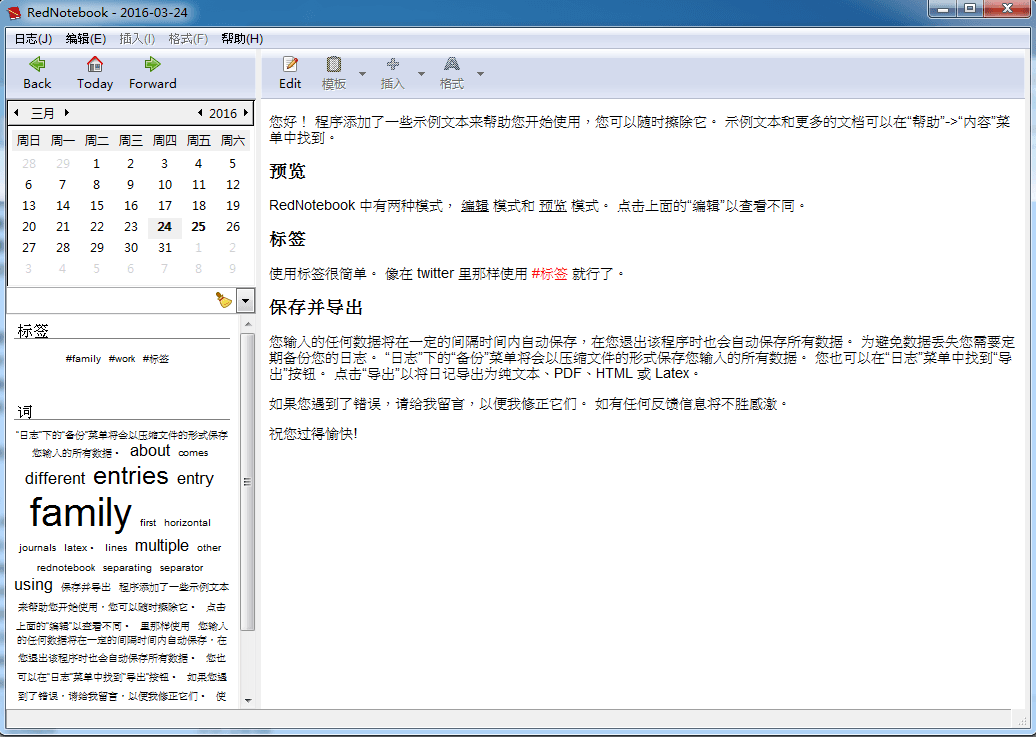Click the underlined 编辑 text in preview
This screenshot has width=1036, height=737.
[474, 206]
